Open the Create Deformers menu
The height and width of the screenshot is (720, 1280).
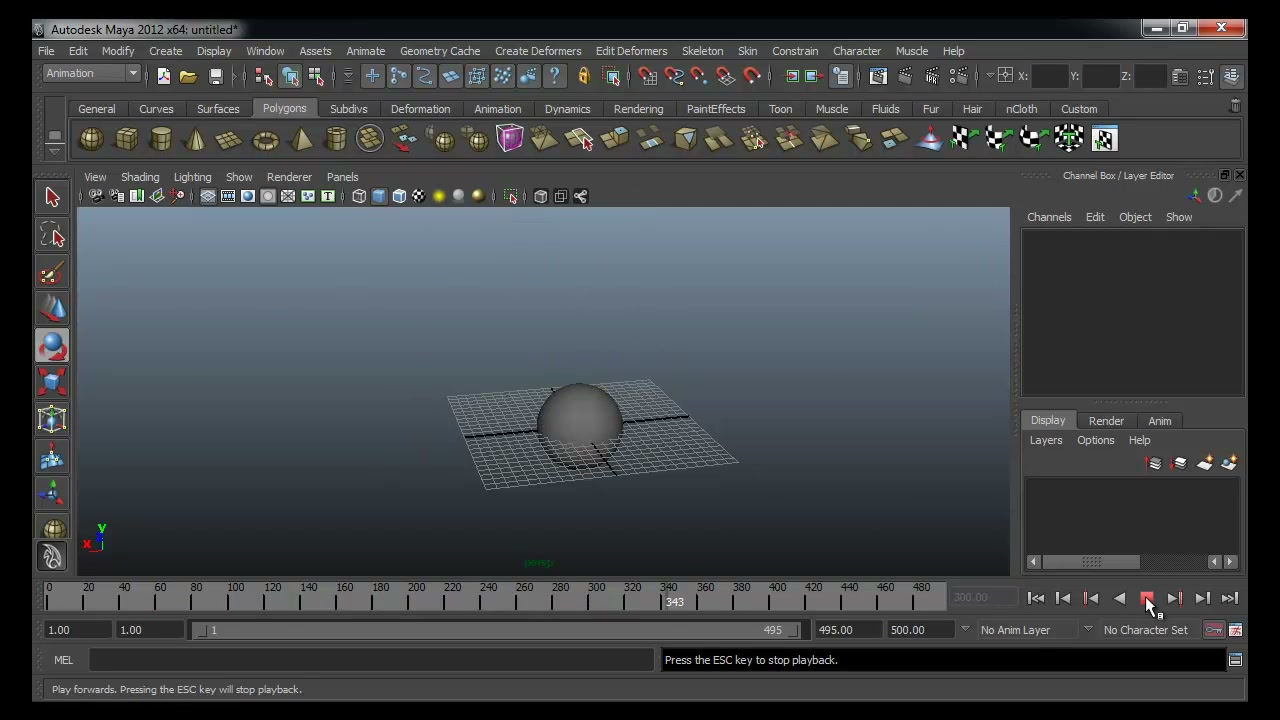(x=538, y=51)
